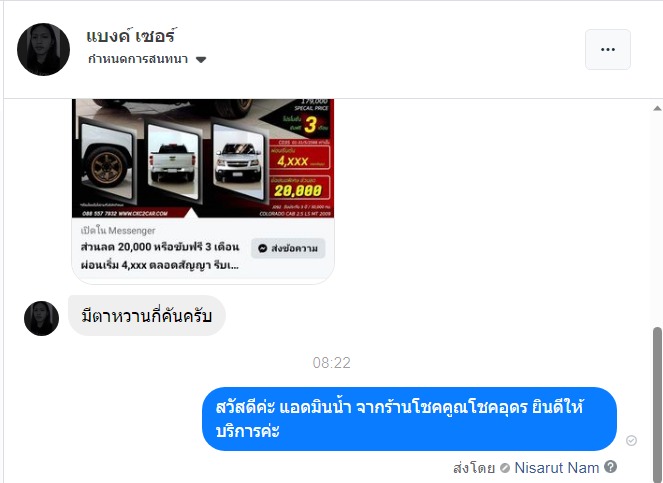Viewport: 663px width, 483px height.
Task: Open the Messenger icon inside ส่งข้อความ button
Action: [x=263, y=248]
